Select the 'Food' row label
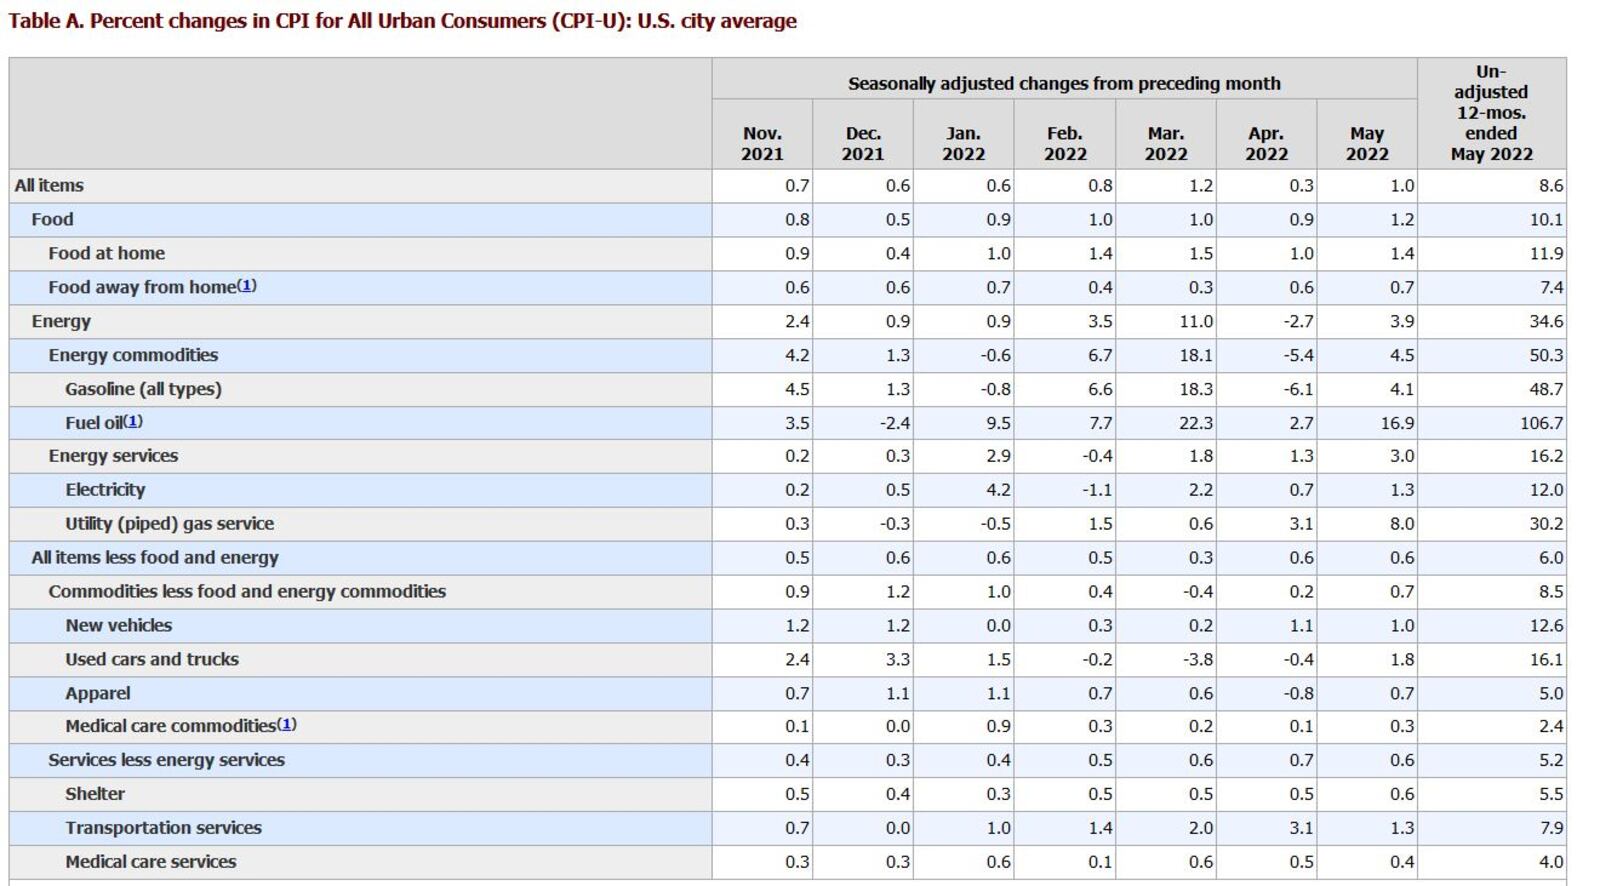Viewport: 1600px width, 886px height. [x=52, y=219]
